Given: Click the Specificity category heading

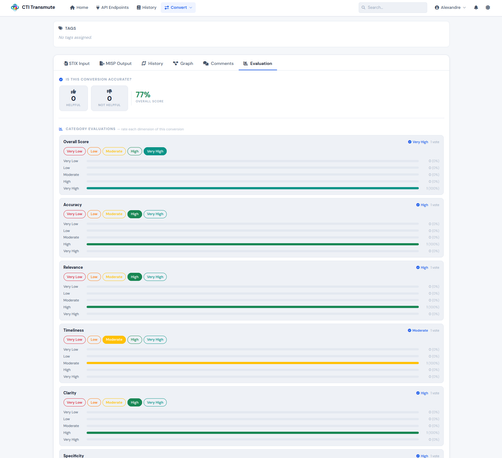Looking at the screenshot, I should [x=74, y=455].
